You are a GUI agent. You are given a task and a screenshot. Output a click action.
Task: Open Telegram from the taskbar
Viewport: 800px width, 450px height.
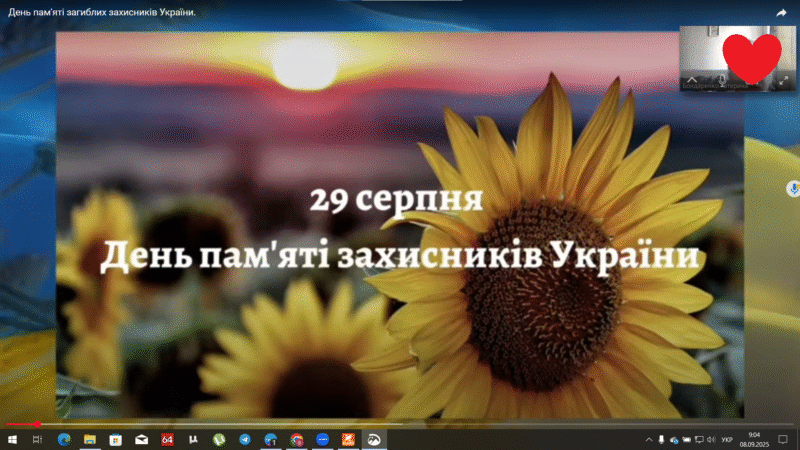[245, 439]
